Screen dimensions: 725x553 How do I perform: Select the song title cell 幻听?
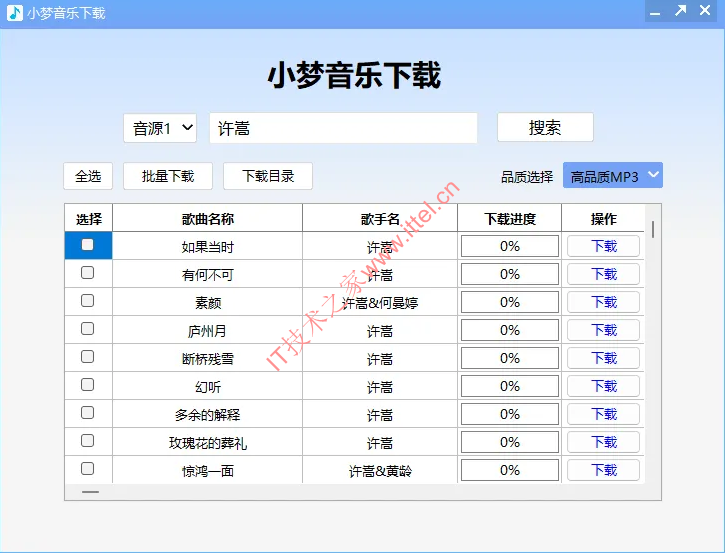pyautogui.click(x=208, y=386)
